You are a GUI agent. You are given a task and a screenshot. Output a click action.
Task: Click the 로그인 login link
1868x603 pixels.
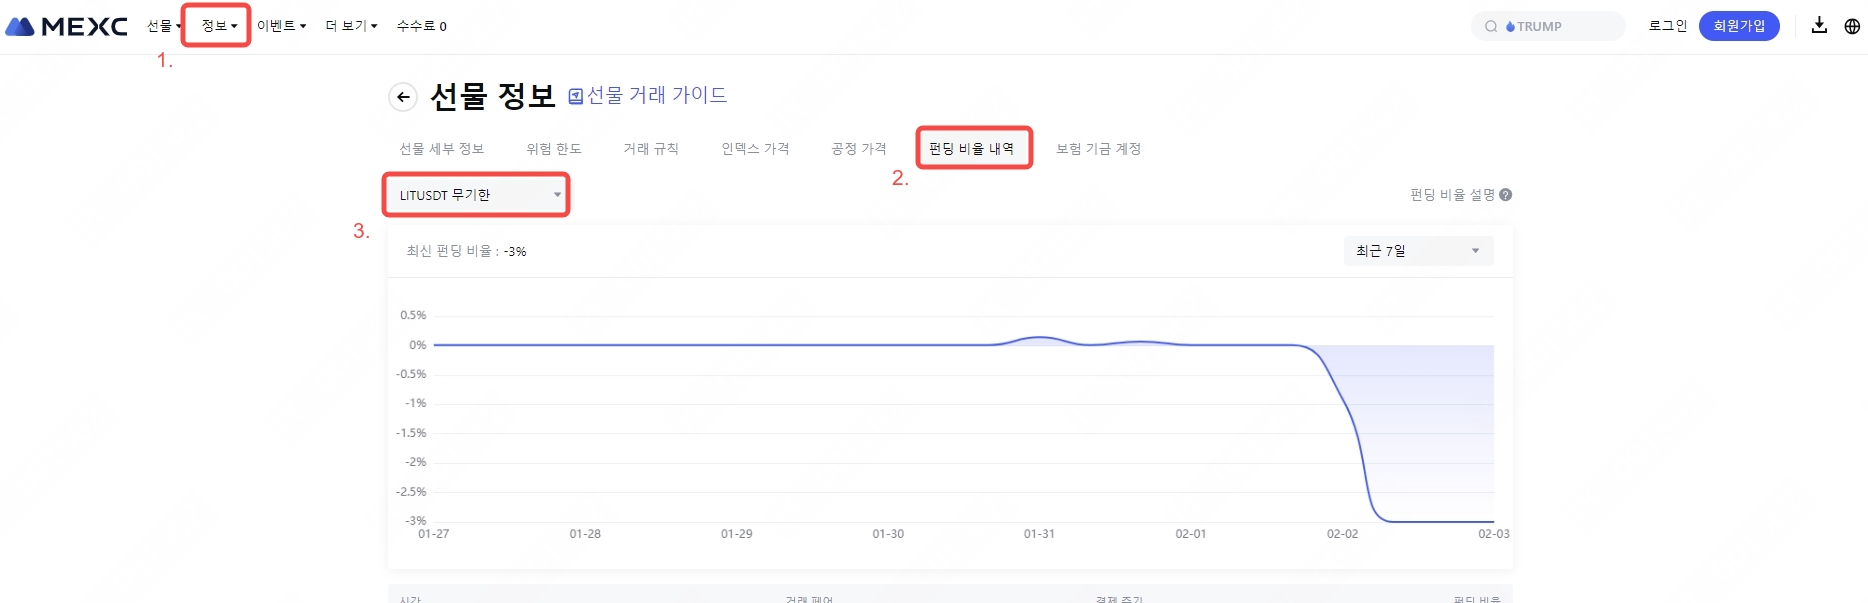pos(1667,26)
